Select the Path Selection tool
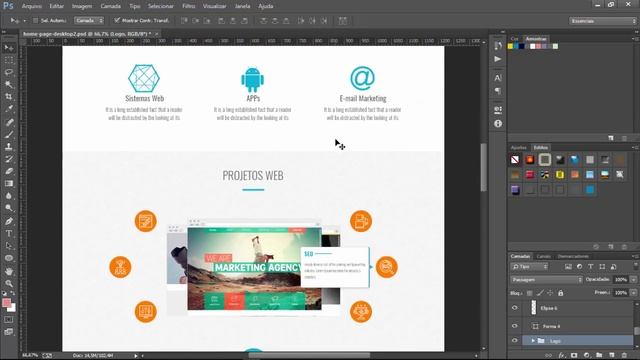 click(x=9, y=246)
